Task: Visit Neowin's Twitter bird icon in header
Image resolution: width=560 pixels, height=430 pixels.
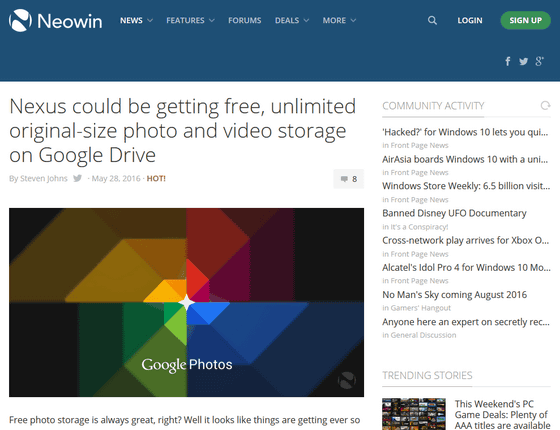Action: click(x=524, y=61)
